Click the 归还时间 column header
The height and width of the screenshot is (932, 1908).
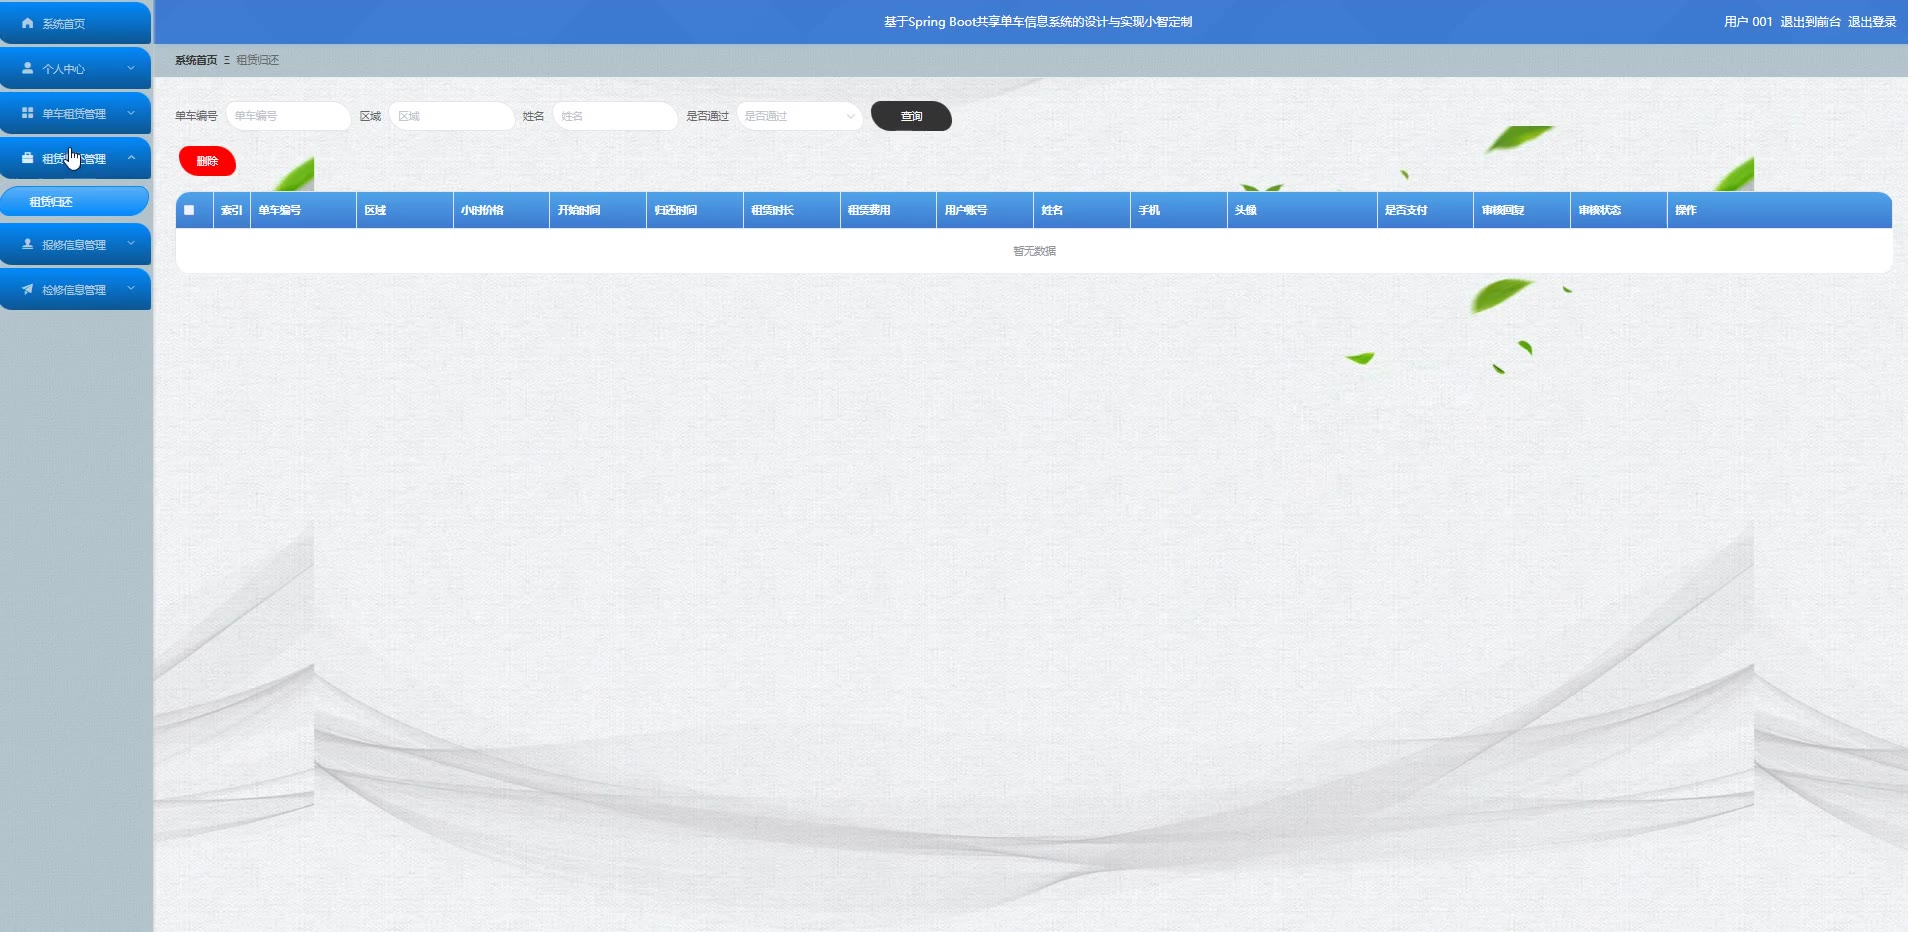695,210
